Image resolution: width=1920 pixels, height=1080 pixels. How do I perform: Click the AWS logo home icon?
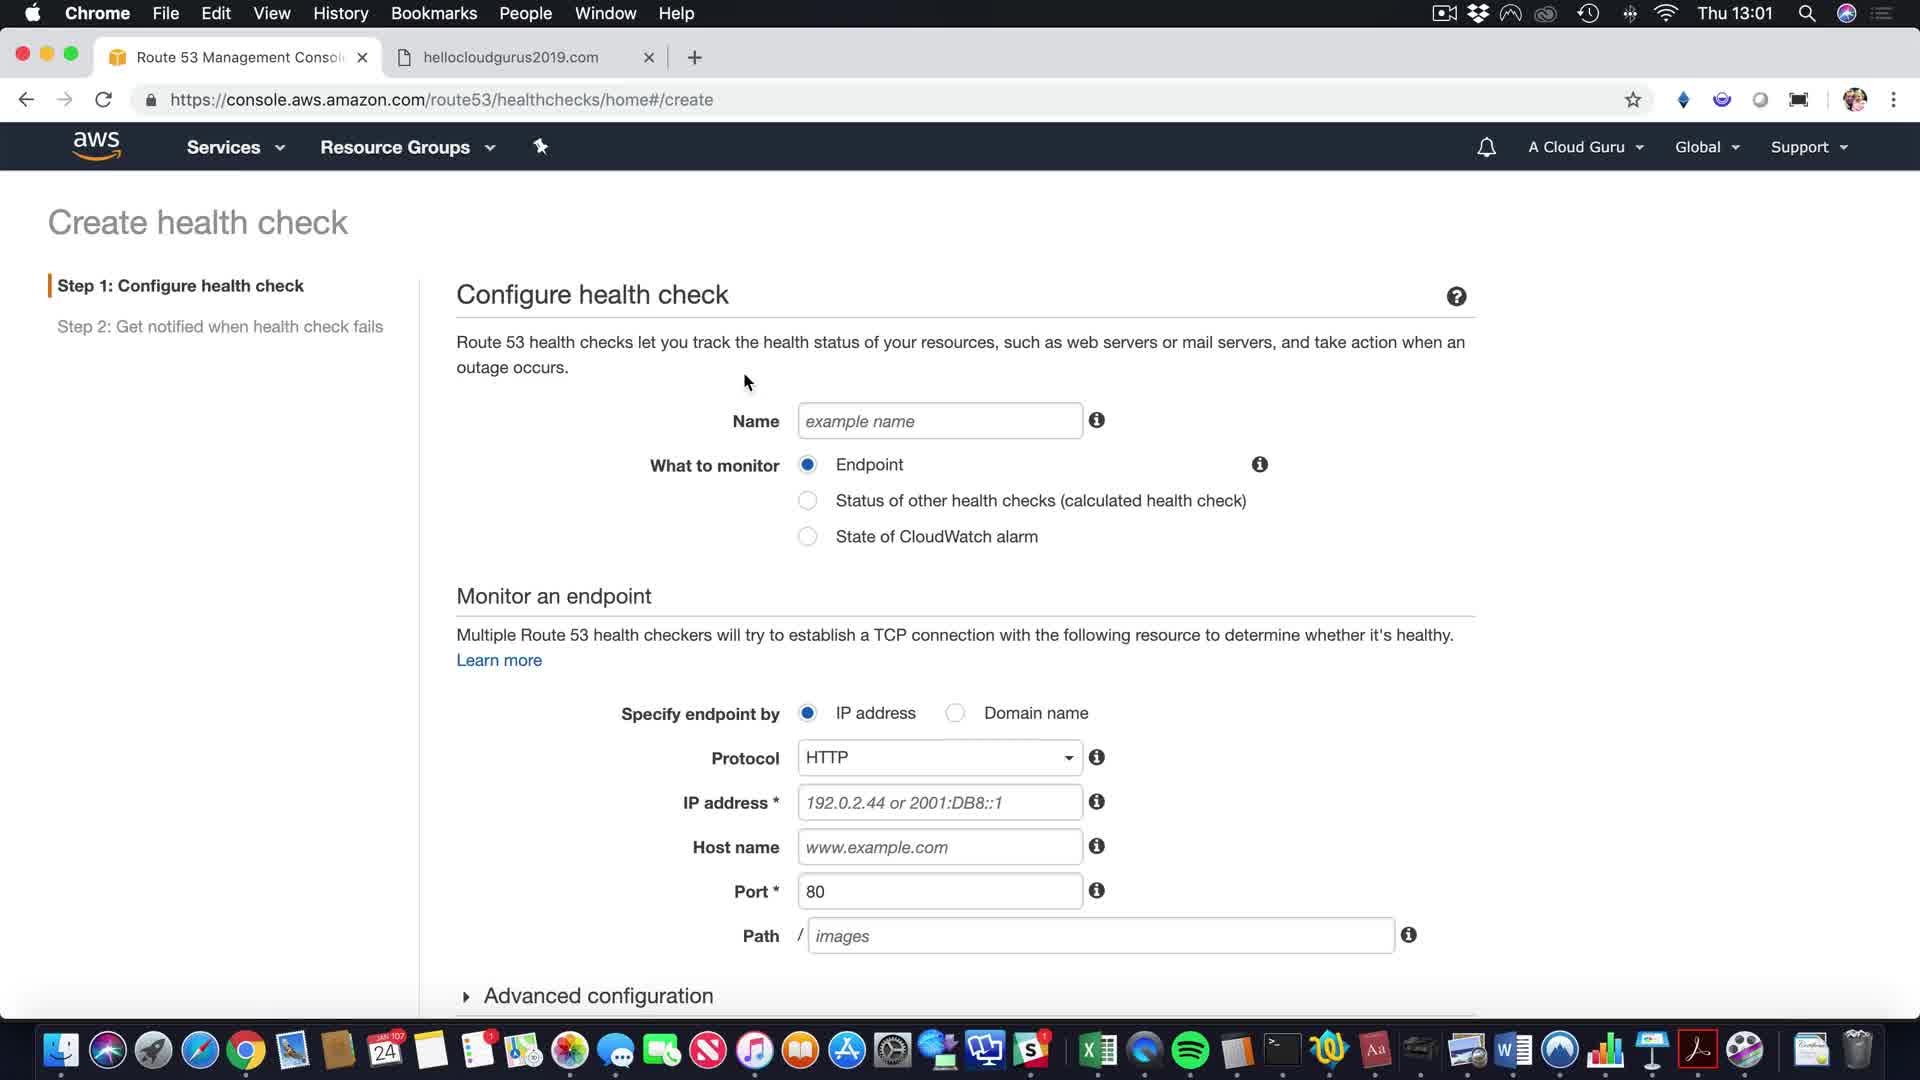coord(96,146)
